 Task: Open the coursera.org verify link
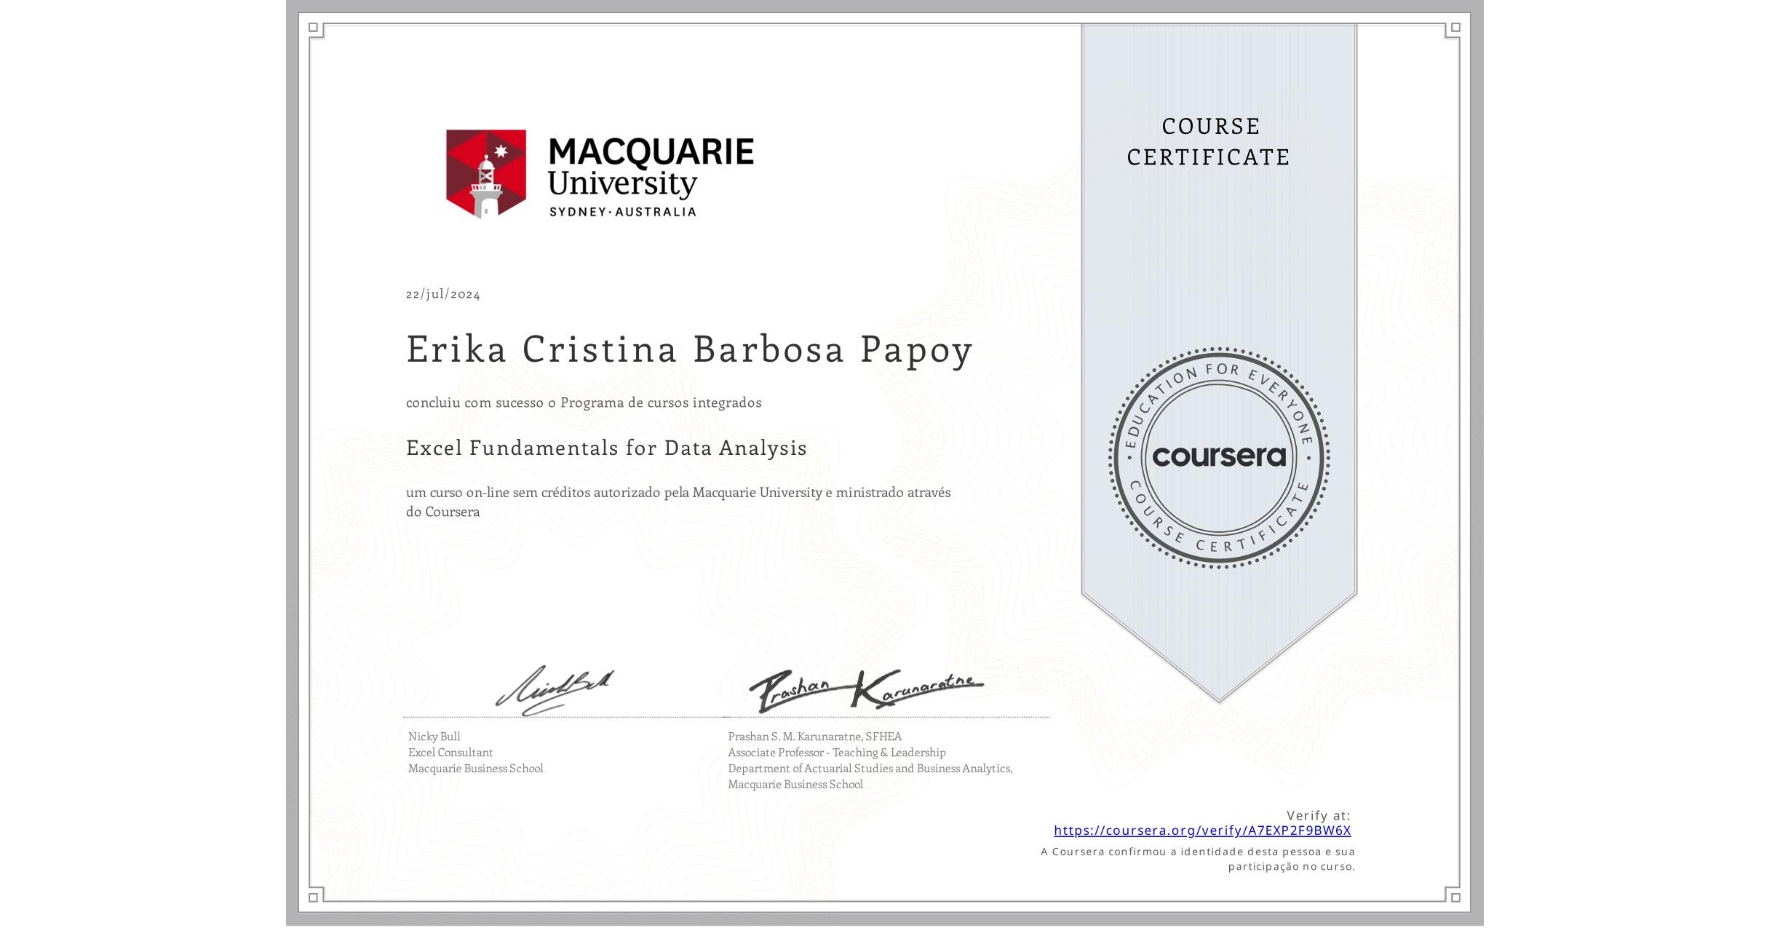point(1202,830)
